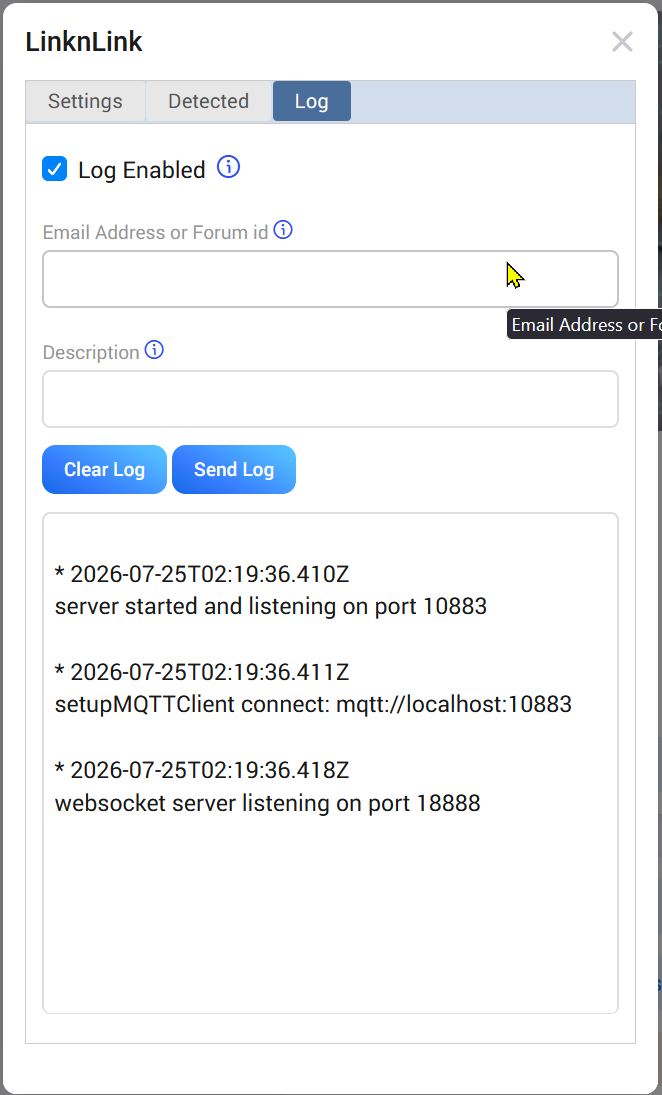Click the Send Log button
Viewport: 662px width, 1095px height.
pyautogui.click(x=234, y=469)
